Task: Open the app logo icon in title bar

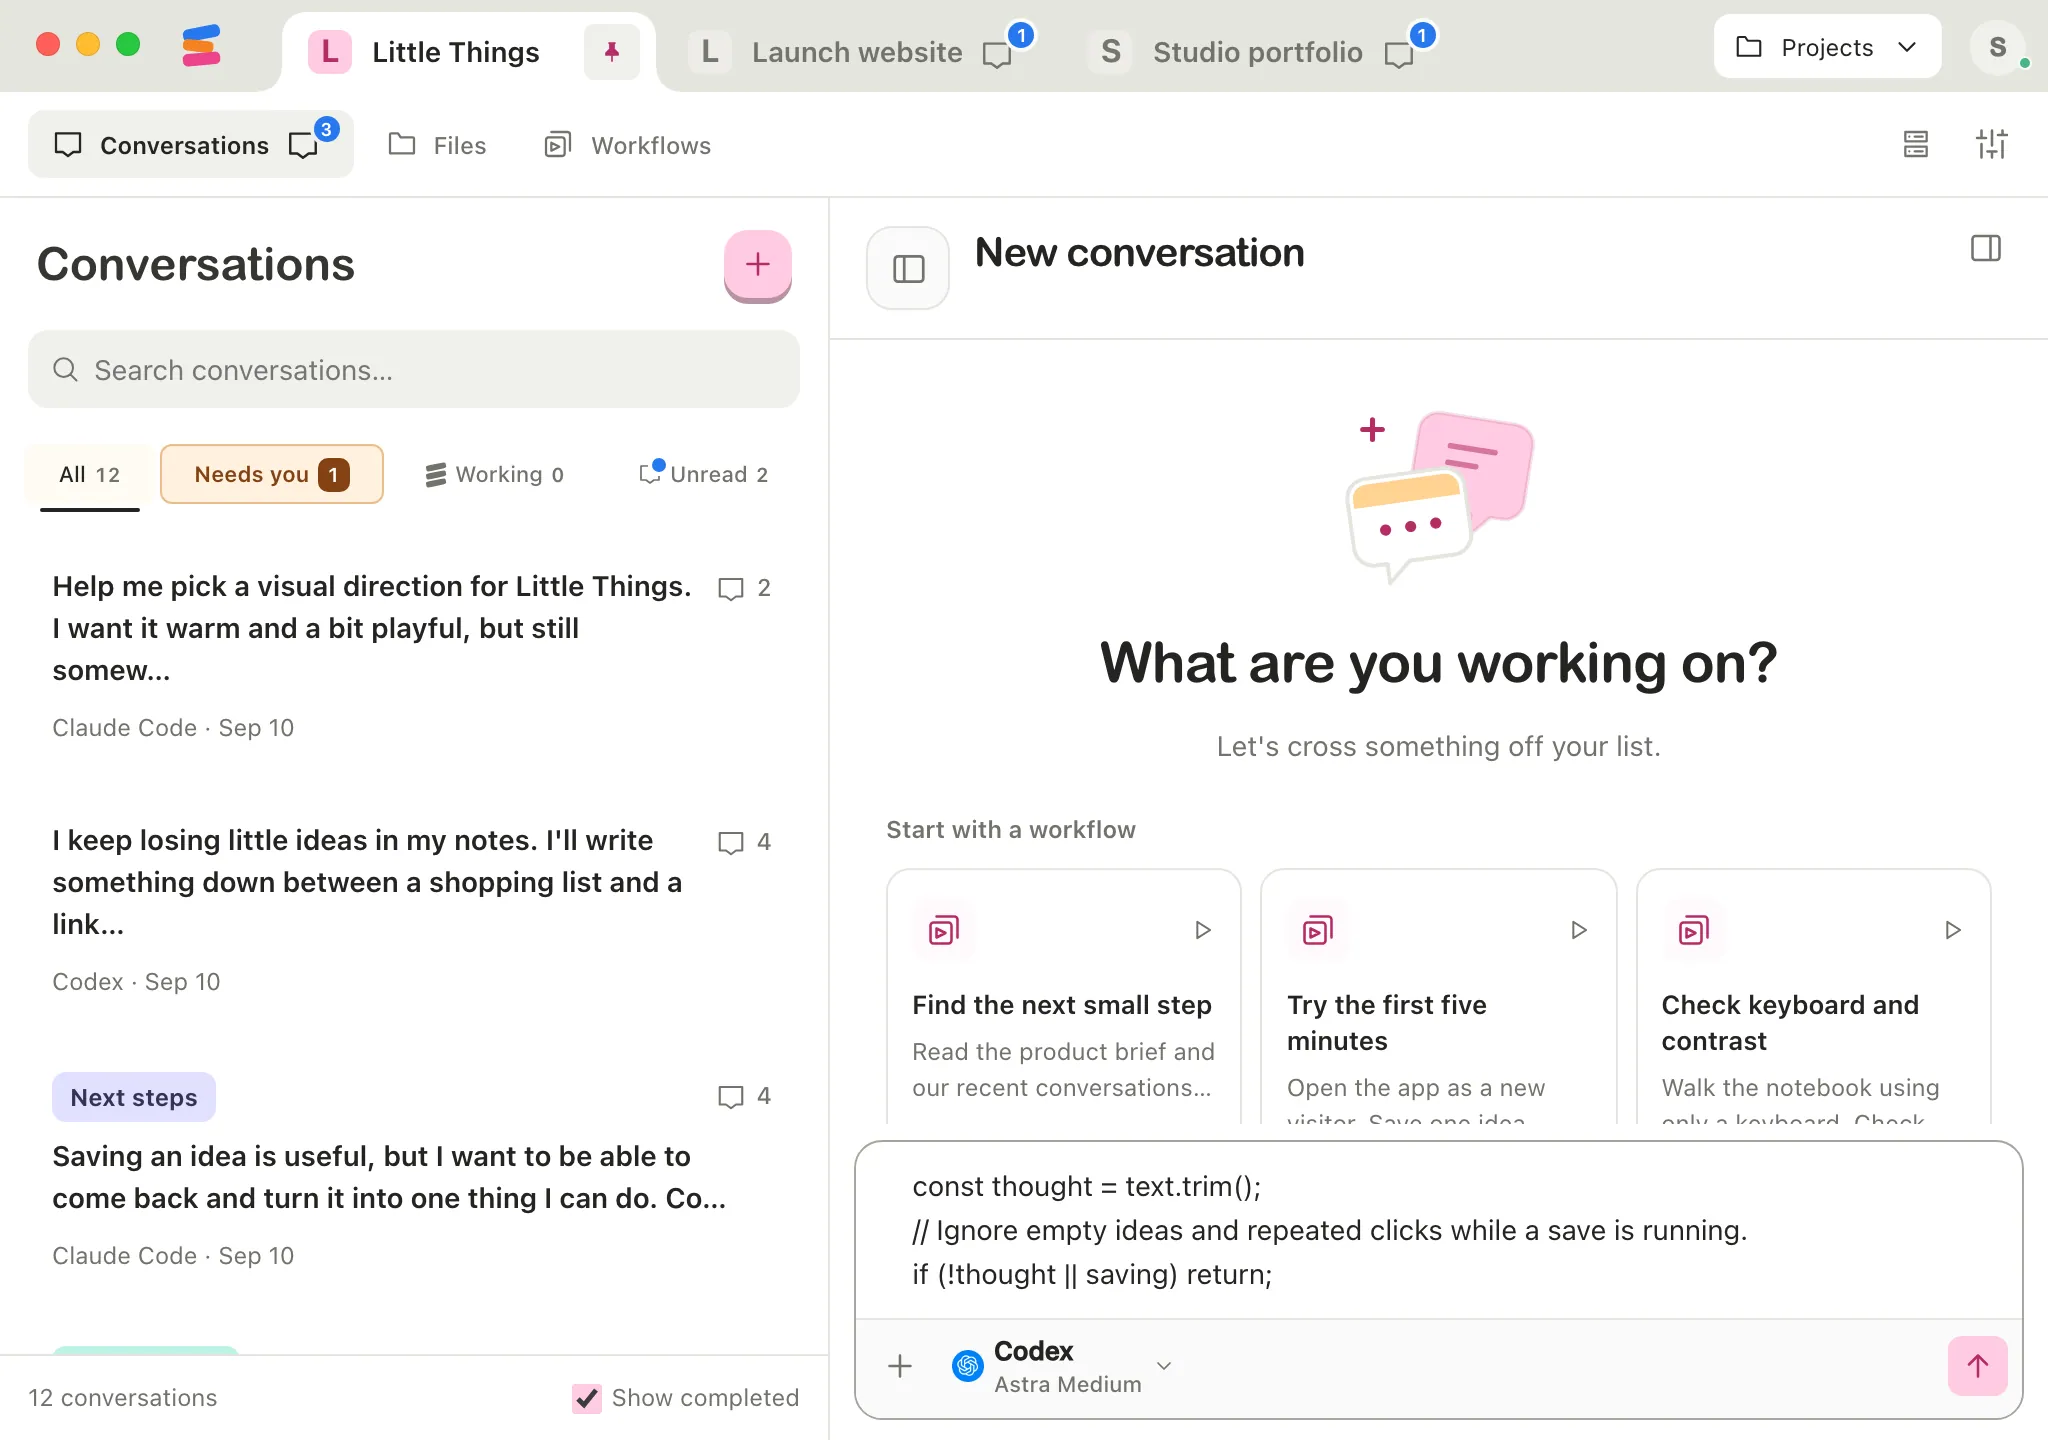Action: [x=201, y=46]
